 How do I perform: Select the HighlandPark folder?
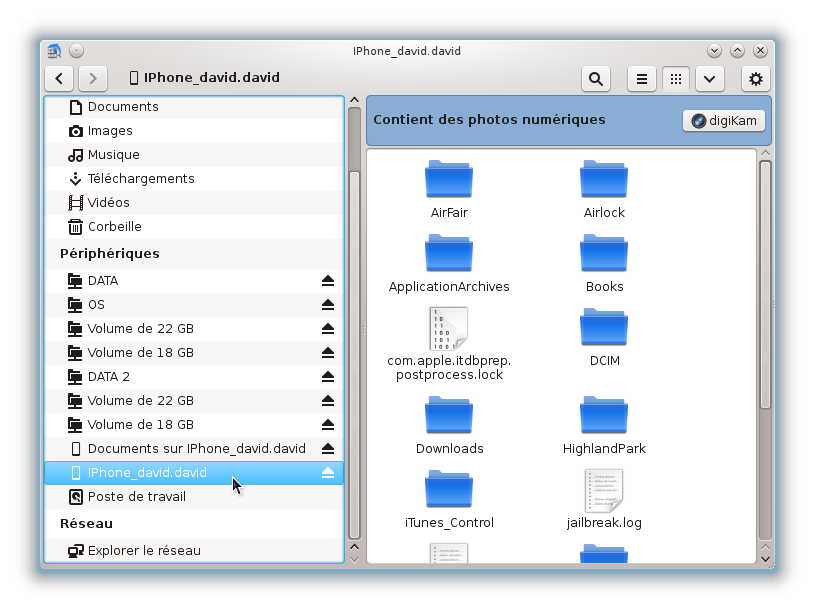point(604,426)
